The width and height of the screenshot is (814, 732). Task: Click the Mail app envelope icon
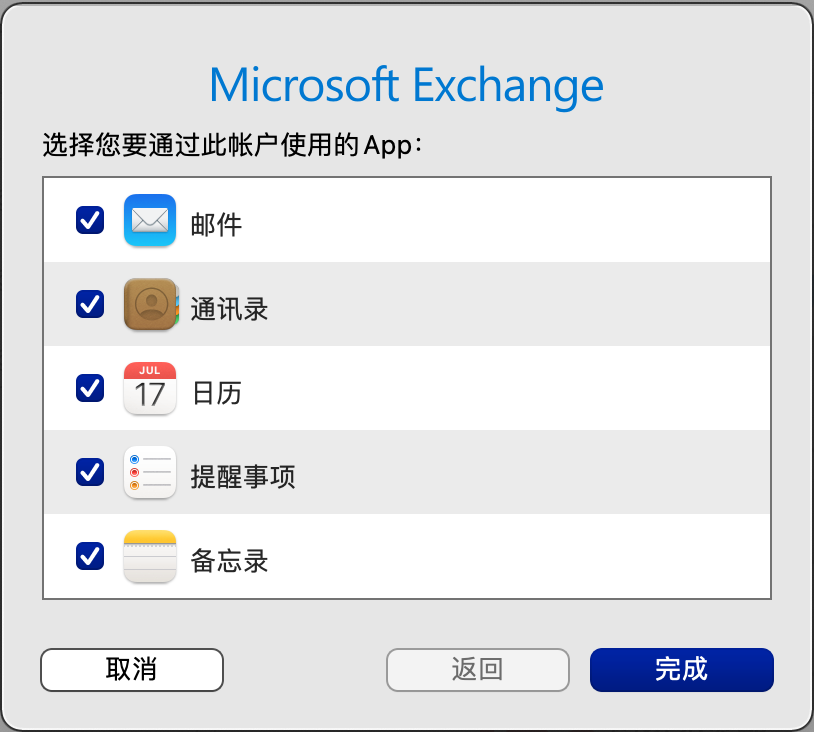(x=150, y=220)
